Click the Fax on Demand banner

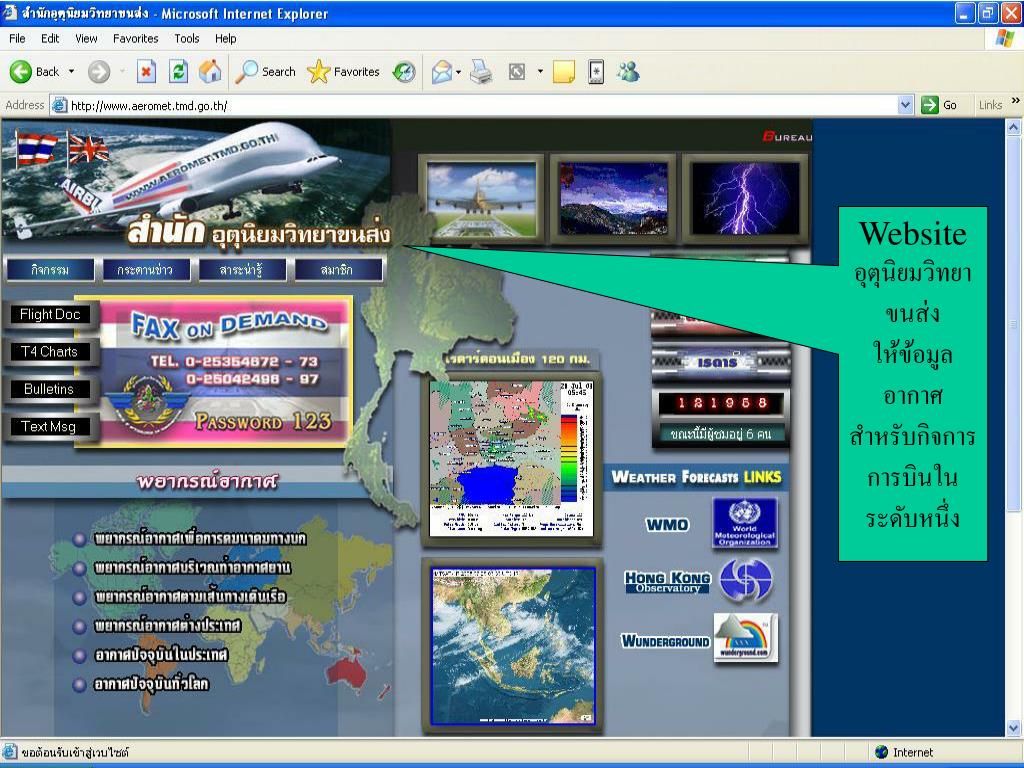pos(221,372)
